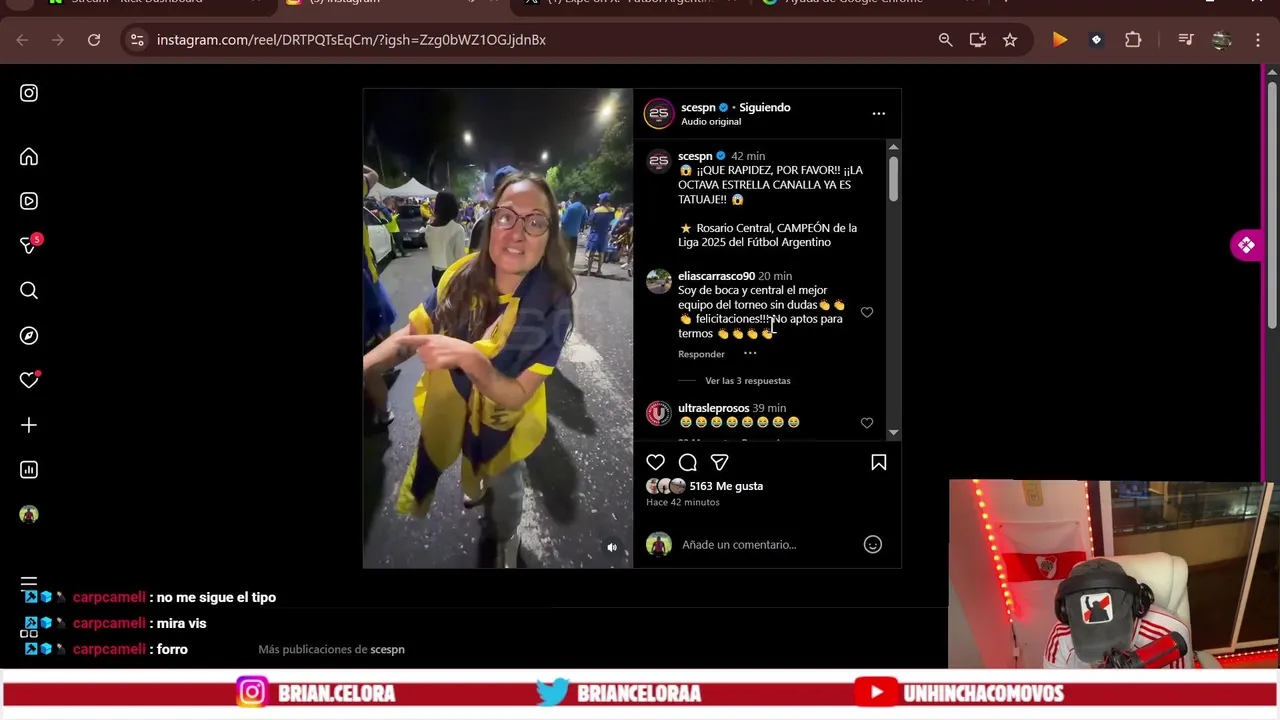Play the reel video

pos(497,328)
